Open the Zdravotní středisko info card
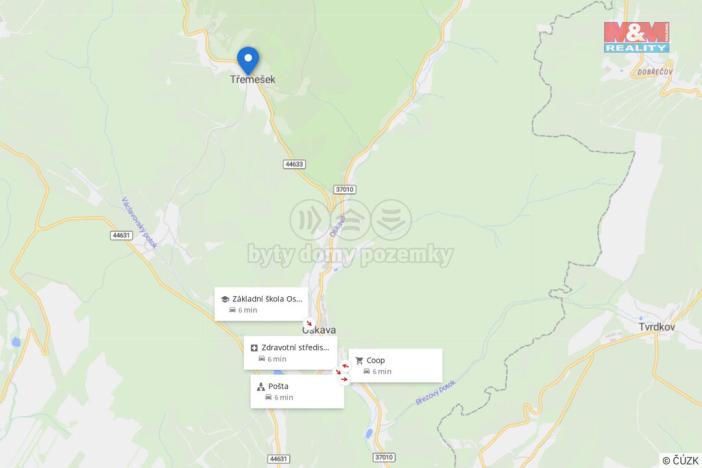Screen dimensions: 702x468 click(x=291, y=353)
